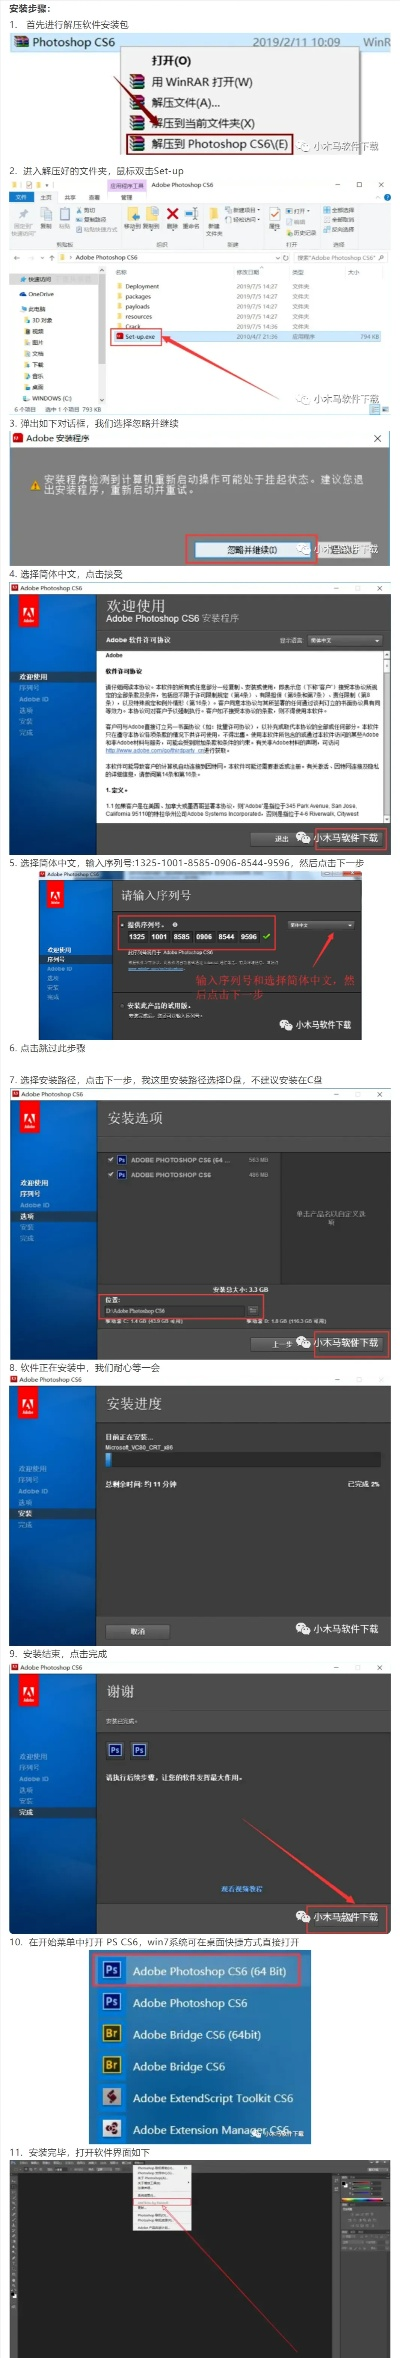Click the 退出 button on license screen

pos(282,838)
